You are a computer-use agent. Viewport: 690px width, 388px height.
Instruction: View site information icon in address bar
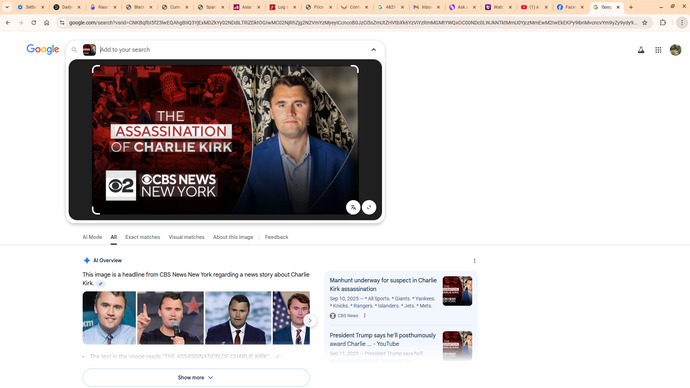(62, 22)
